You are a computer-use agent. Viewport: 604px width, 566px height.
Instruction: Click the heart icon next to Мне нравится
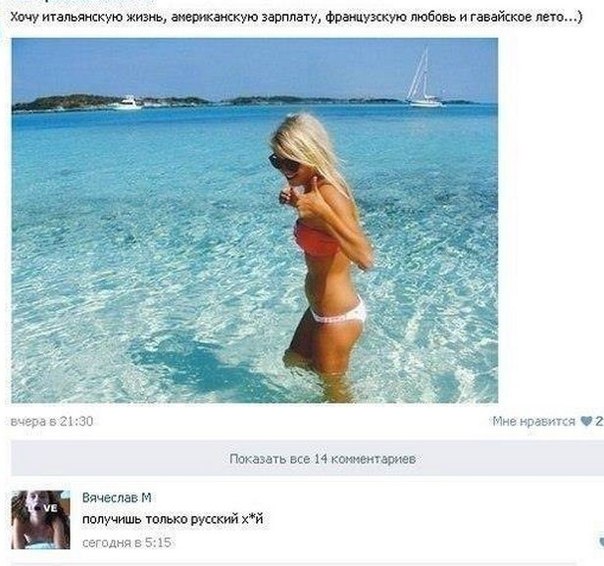(586, 421)
